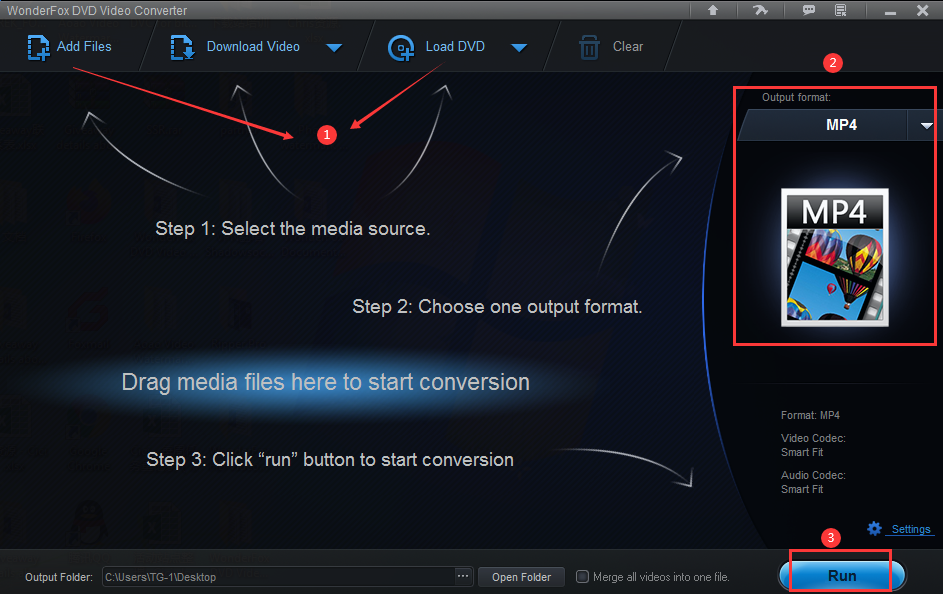This screenshot has width=943, height=594.
Task: Click the upgrade arrow icon in title bar
Action: 713,10
